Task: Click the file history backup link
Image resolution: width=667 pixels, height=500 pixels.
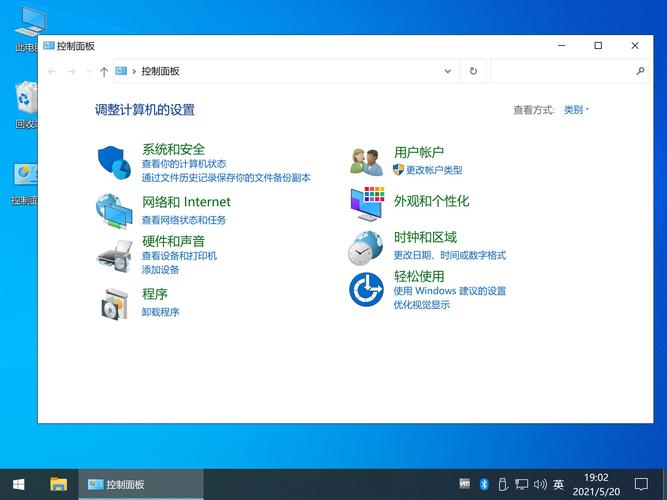Action: click(226, 177)
